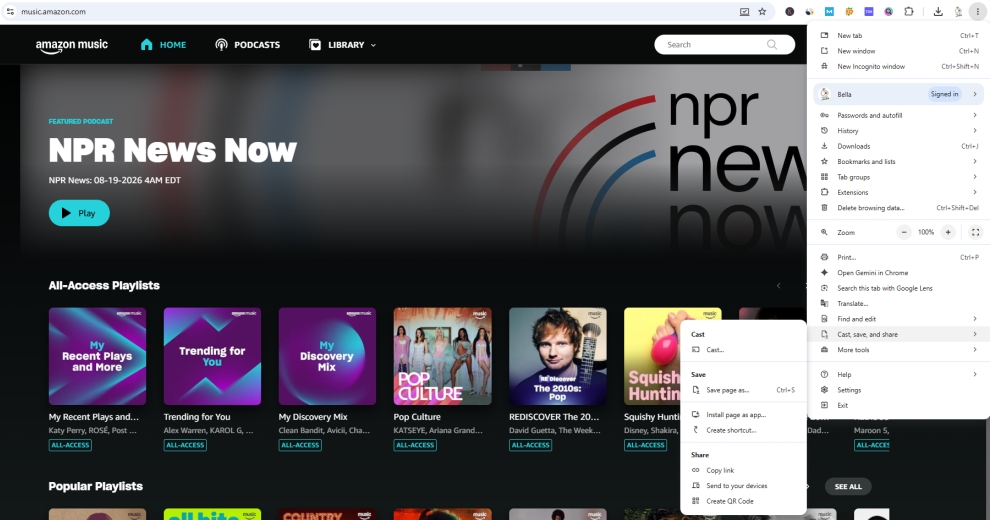This screenshot has height=520, width=990.
Task: Click the search magnifier icon
Action: point(772,44)
